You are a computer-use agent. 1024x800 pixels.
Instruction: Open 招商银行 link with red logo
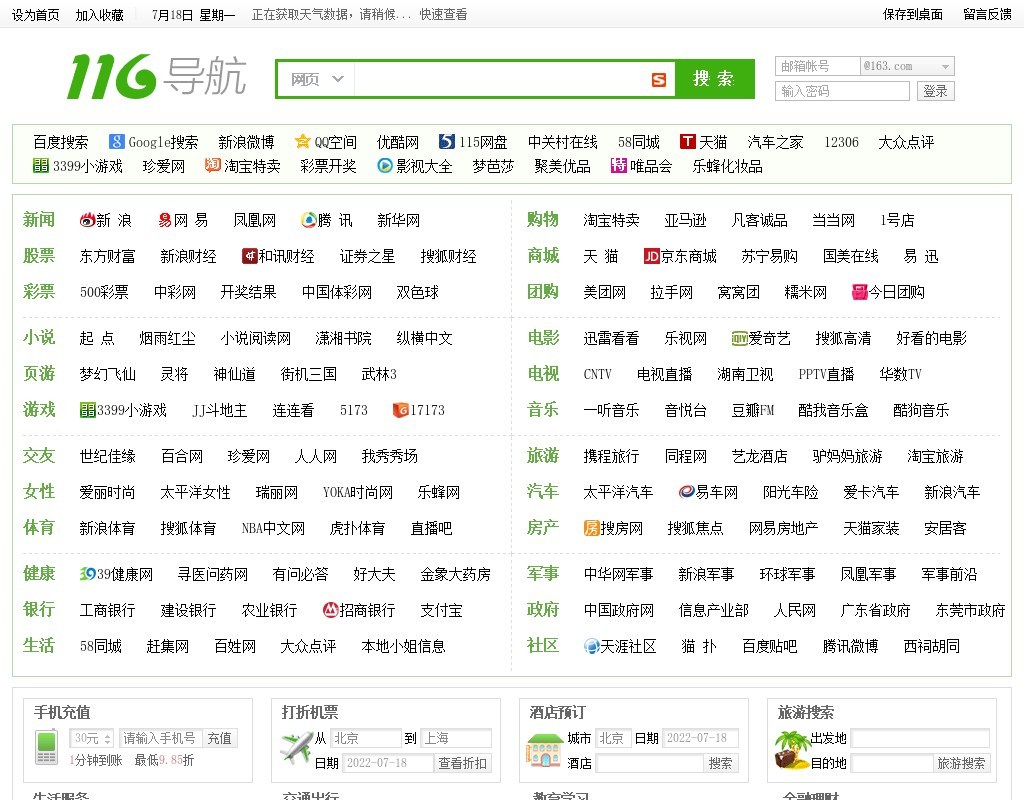(359, 611)
